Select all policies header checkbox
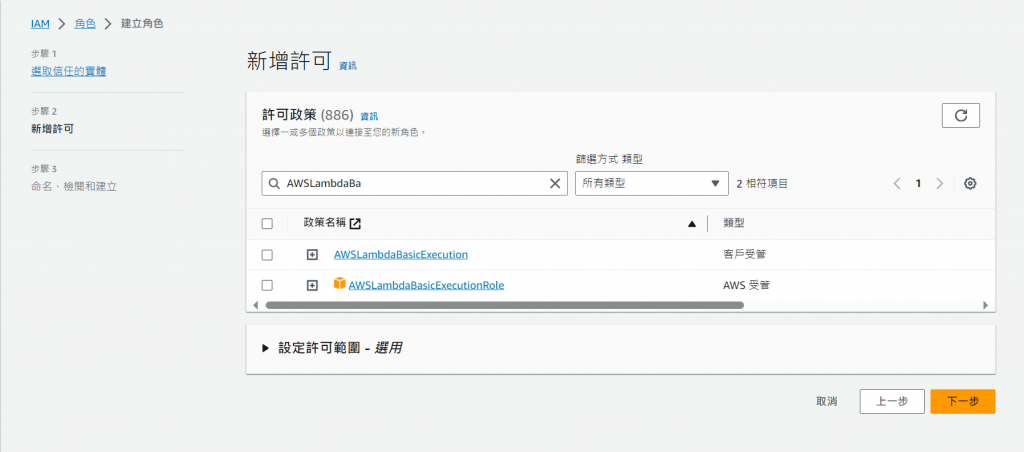The image size is (1024, 452). 267,223
